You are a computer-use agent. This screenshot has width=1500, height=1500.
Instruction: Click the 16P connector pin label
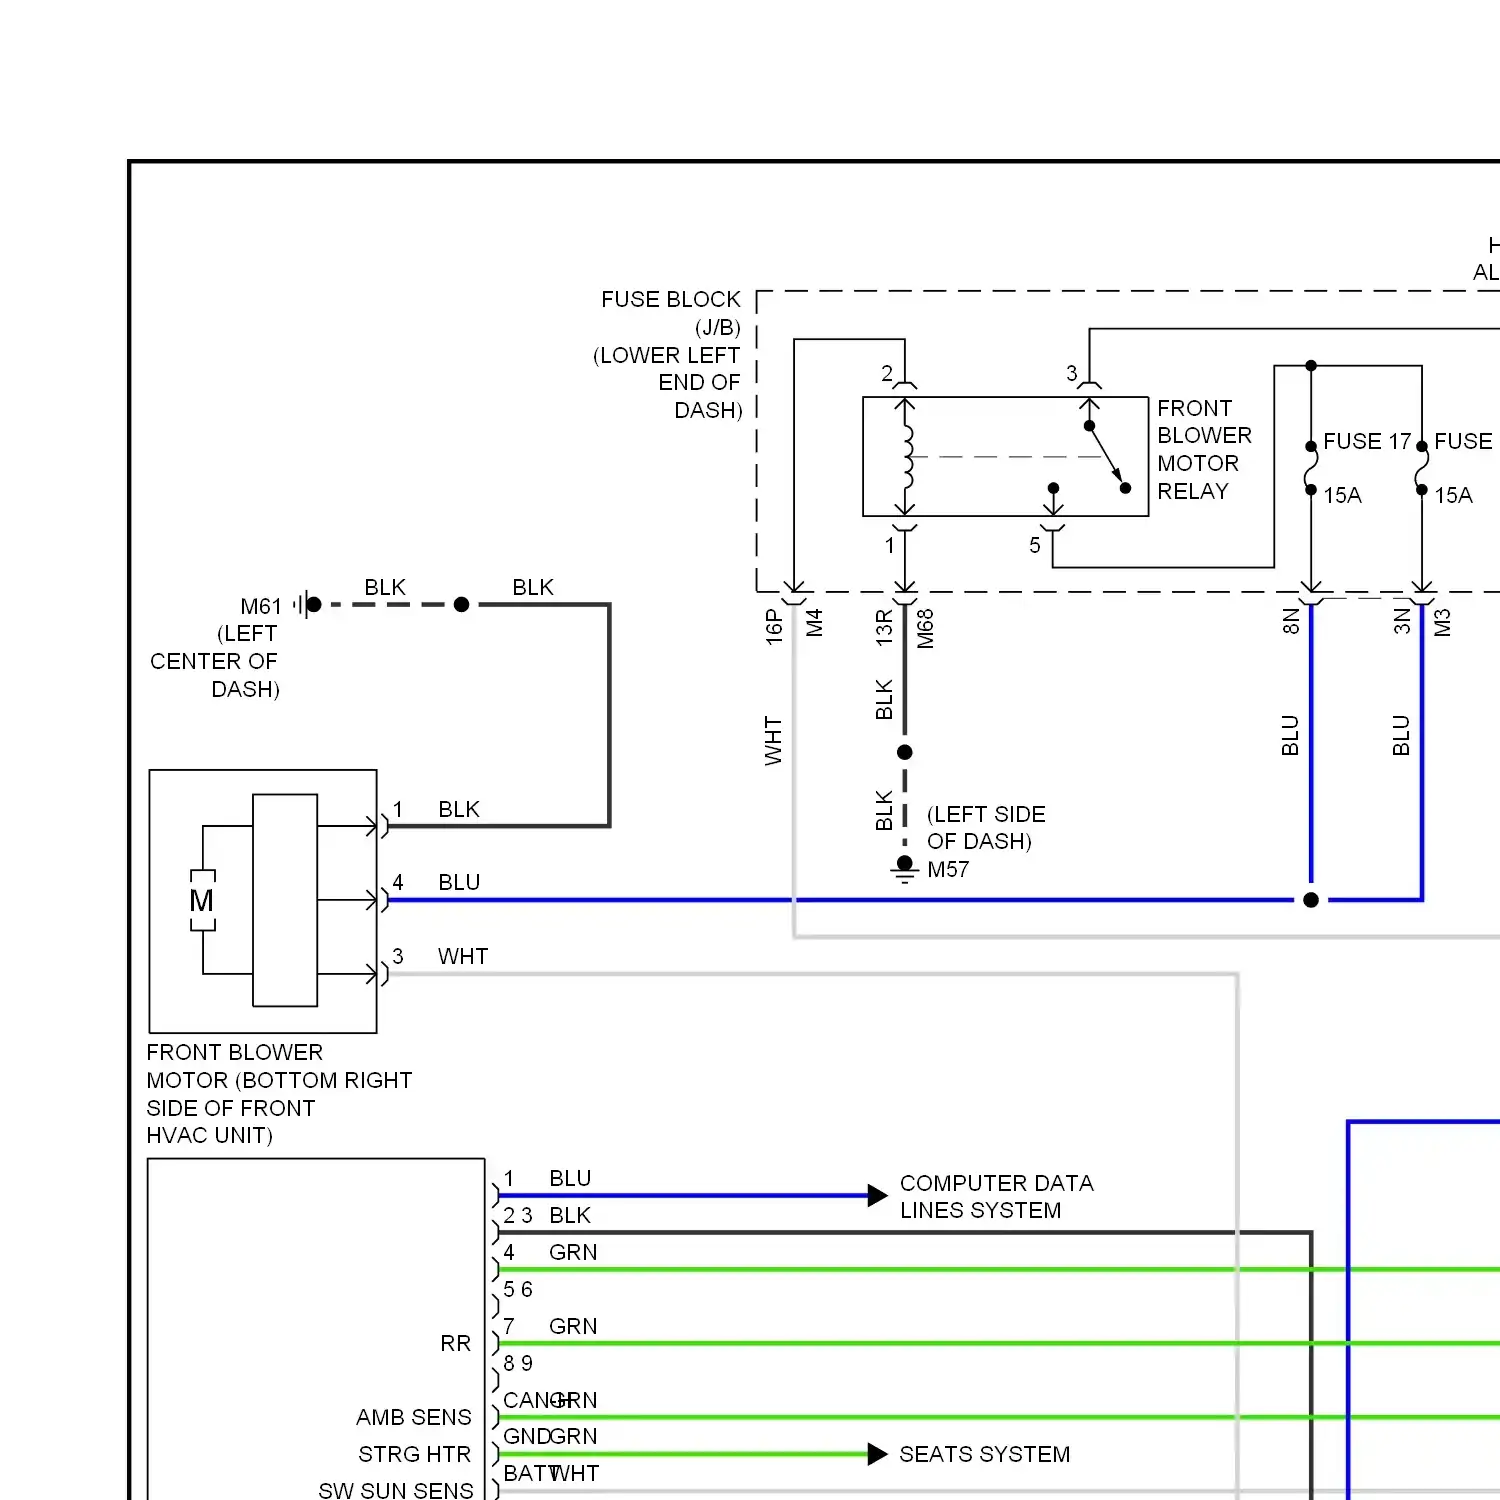(773, 626)
